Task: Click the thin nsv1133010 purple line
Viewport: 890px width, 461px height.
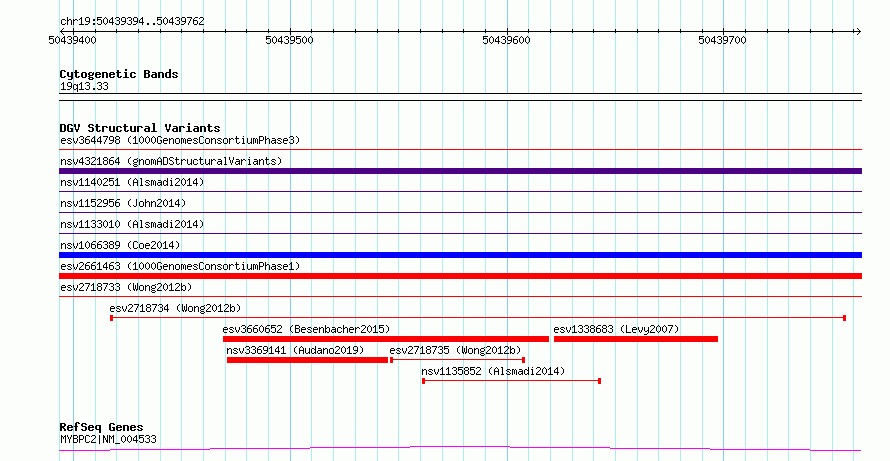Action: click(x=460, y=234)
